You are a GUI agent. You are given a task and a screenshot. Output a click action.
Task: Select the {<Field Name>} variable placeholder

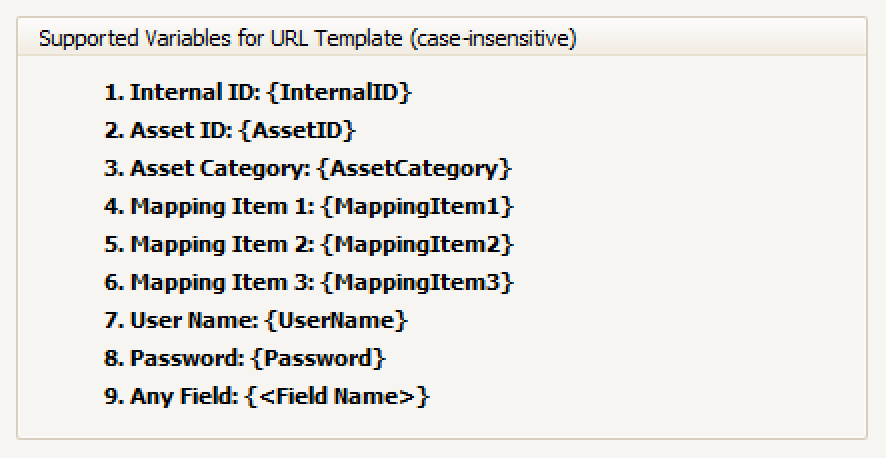point(337,396)
